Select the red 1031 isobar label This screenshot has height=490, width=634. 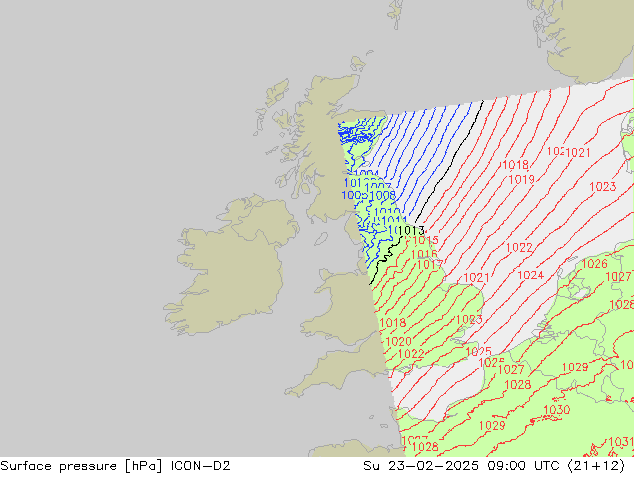pyautogui.click(x=621, y=441)
